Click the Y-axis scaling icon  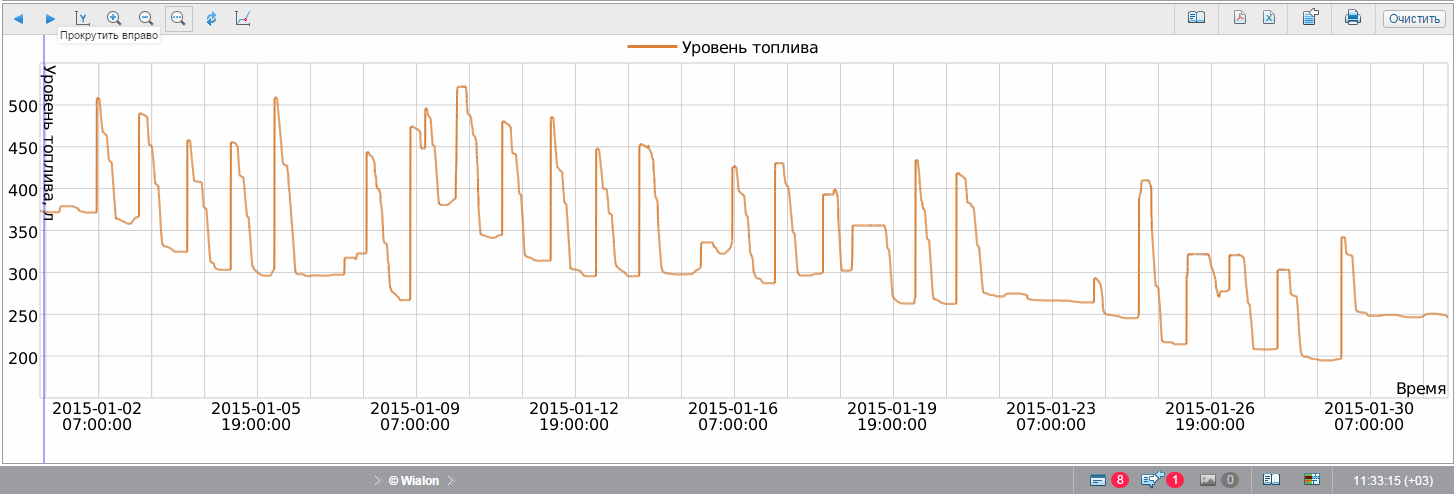click(82, 18)
